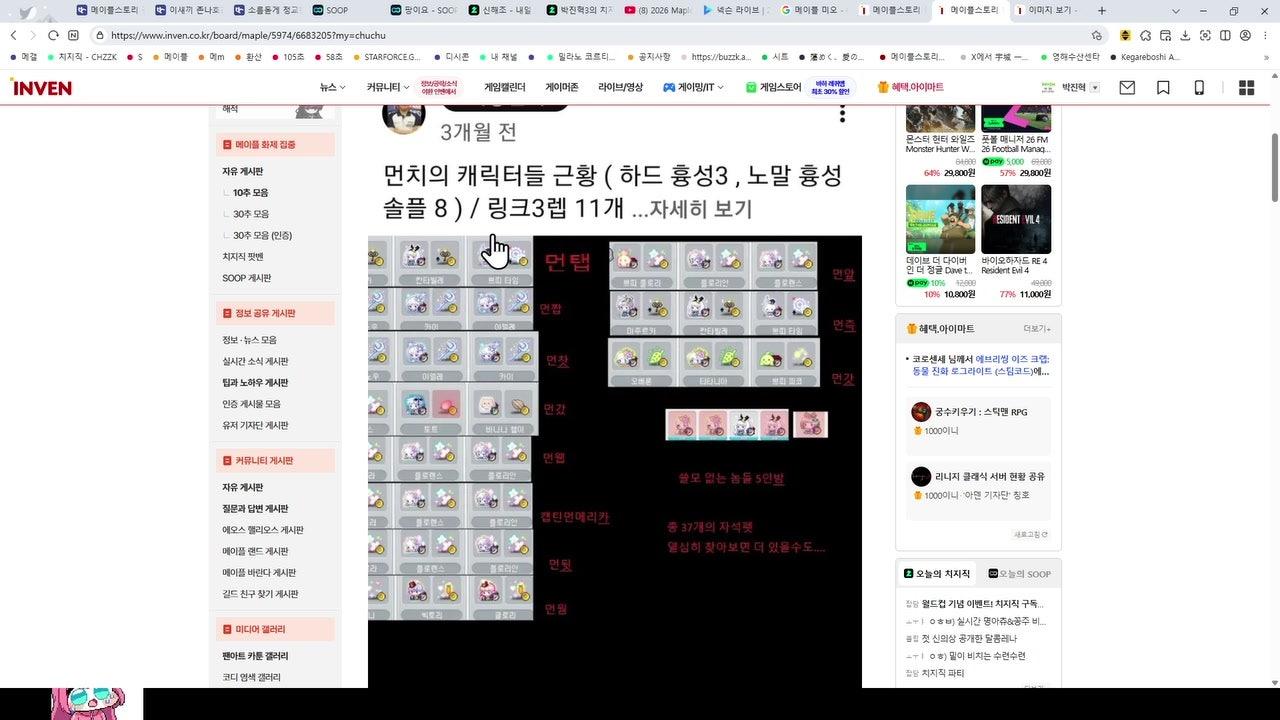Click the INVEN logo

pos(41,88)
